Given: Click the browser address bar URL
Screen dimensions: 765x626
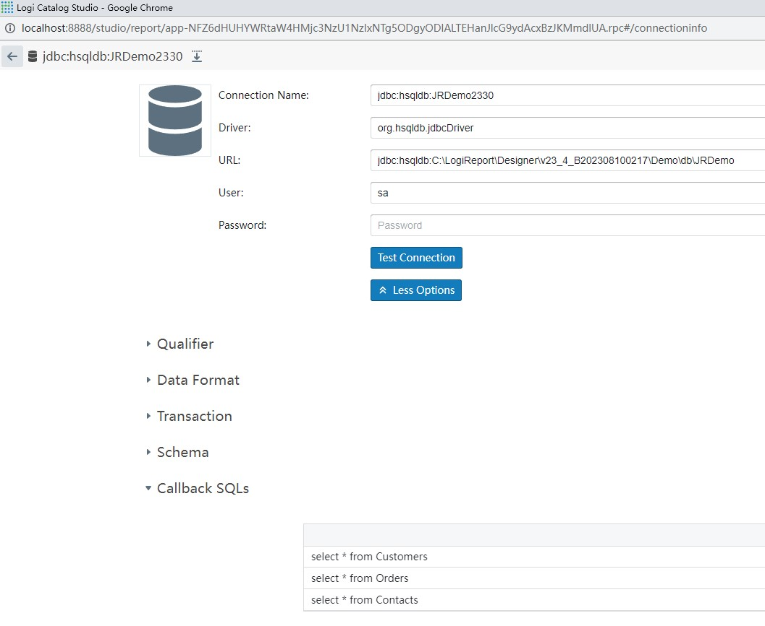Looking at the screenshot, I should [x=364, y=28].
